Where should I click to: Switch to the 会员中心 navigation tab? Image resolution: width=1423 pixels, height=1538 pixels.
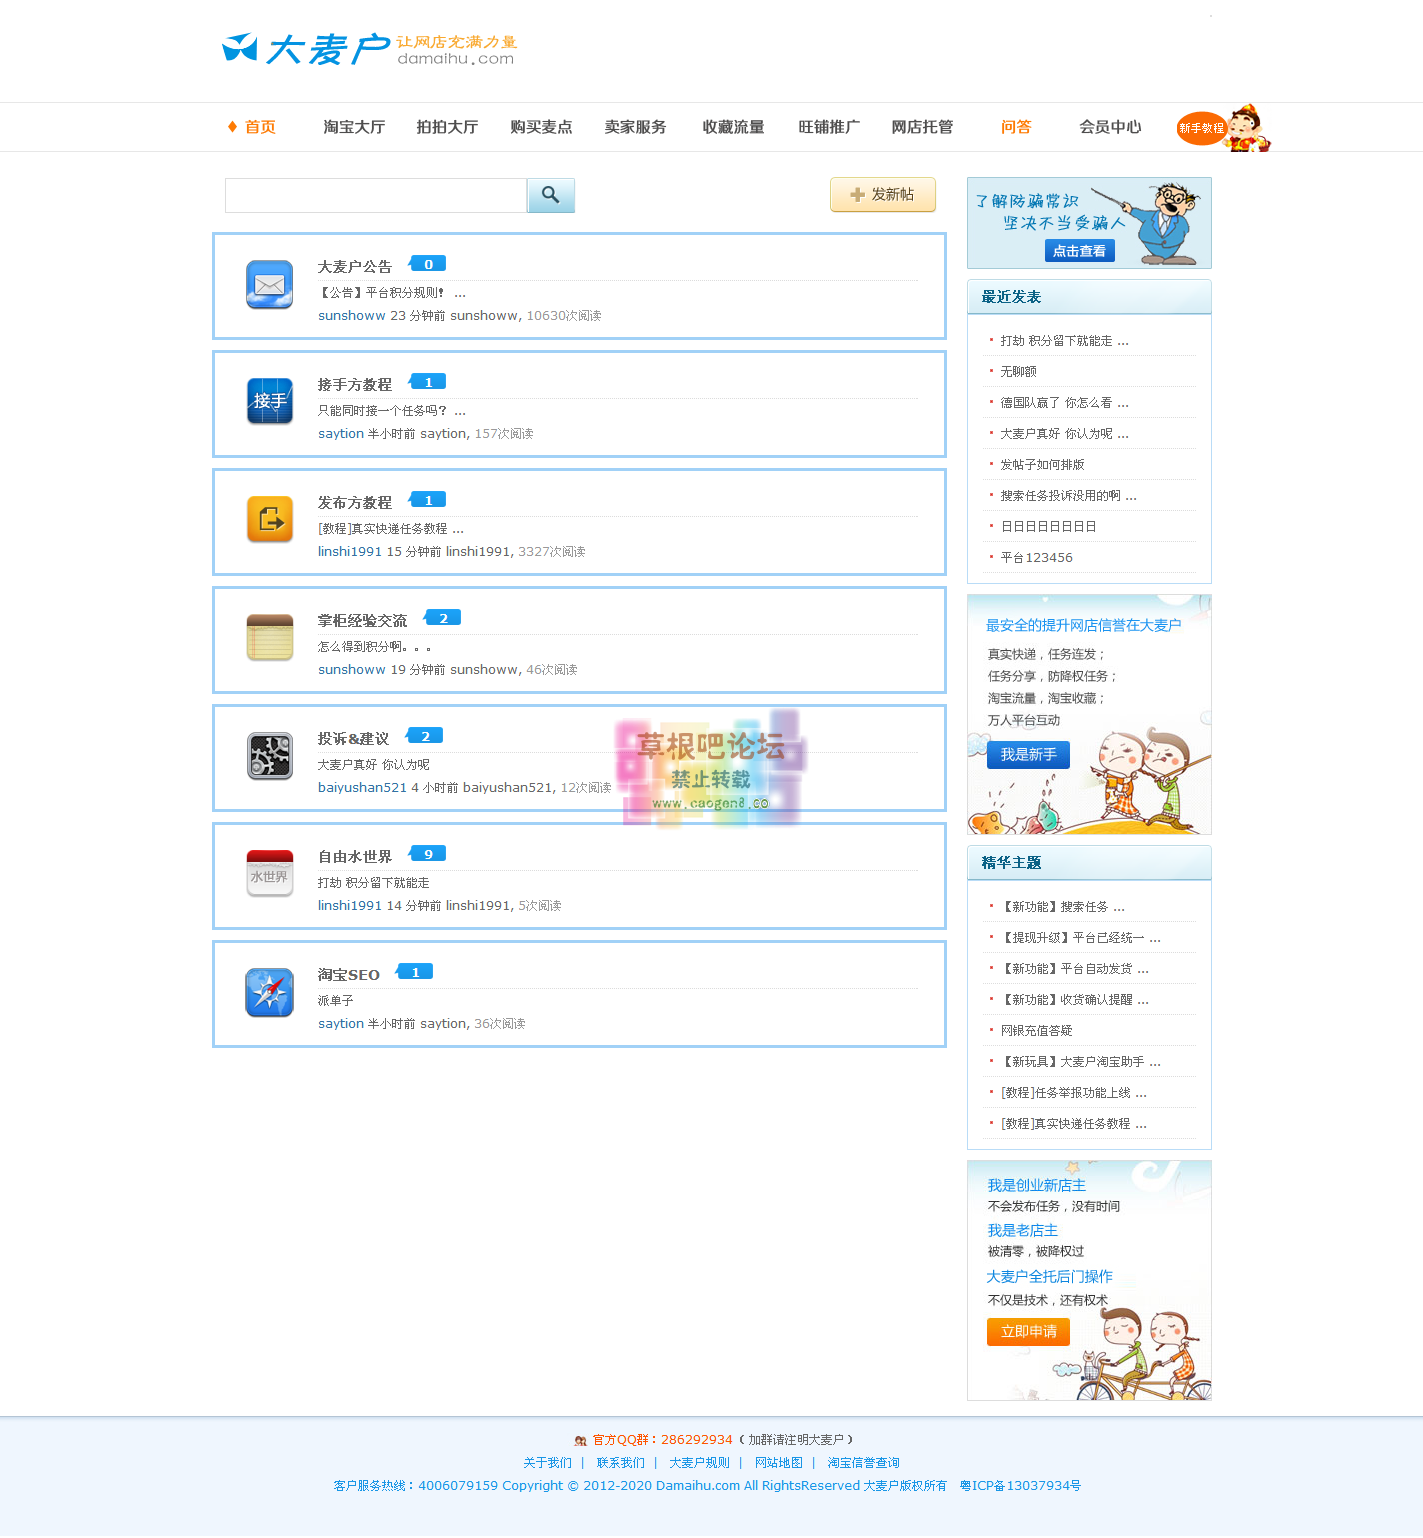point(1109,127)
